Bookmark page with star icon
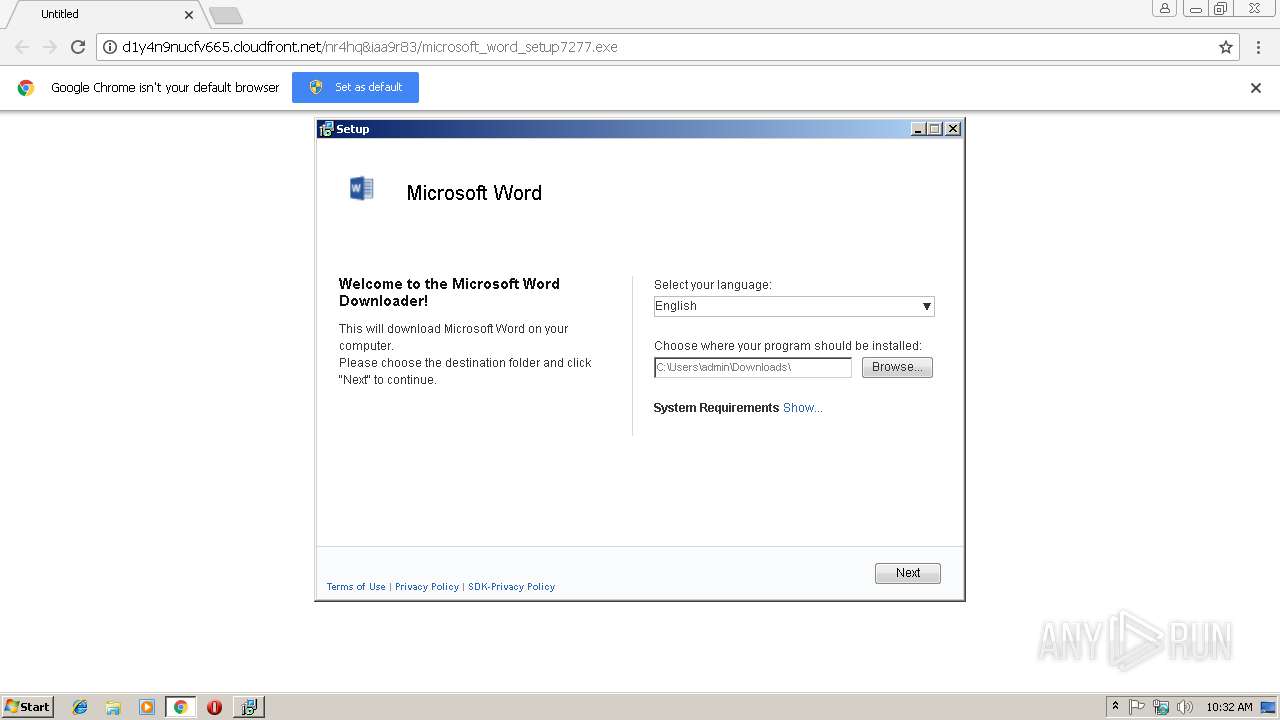This screenshot has height=720, width=1280. [x=1226, y=47]
